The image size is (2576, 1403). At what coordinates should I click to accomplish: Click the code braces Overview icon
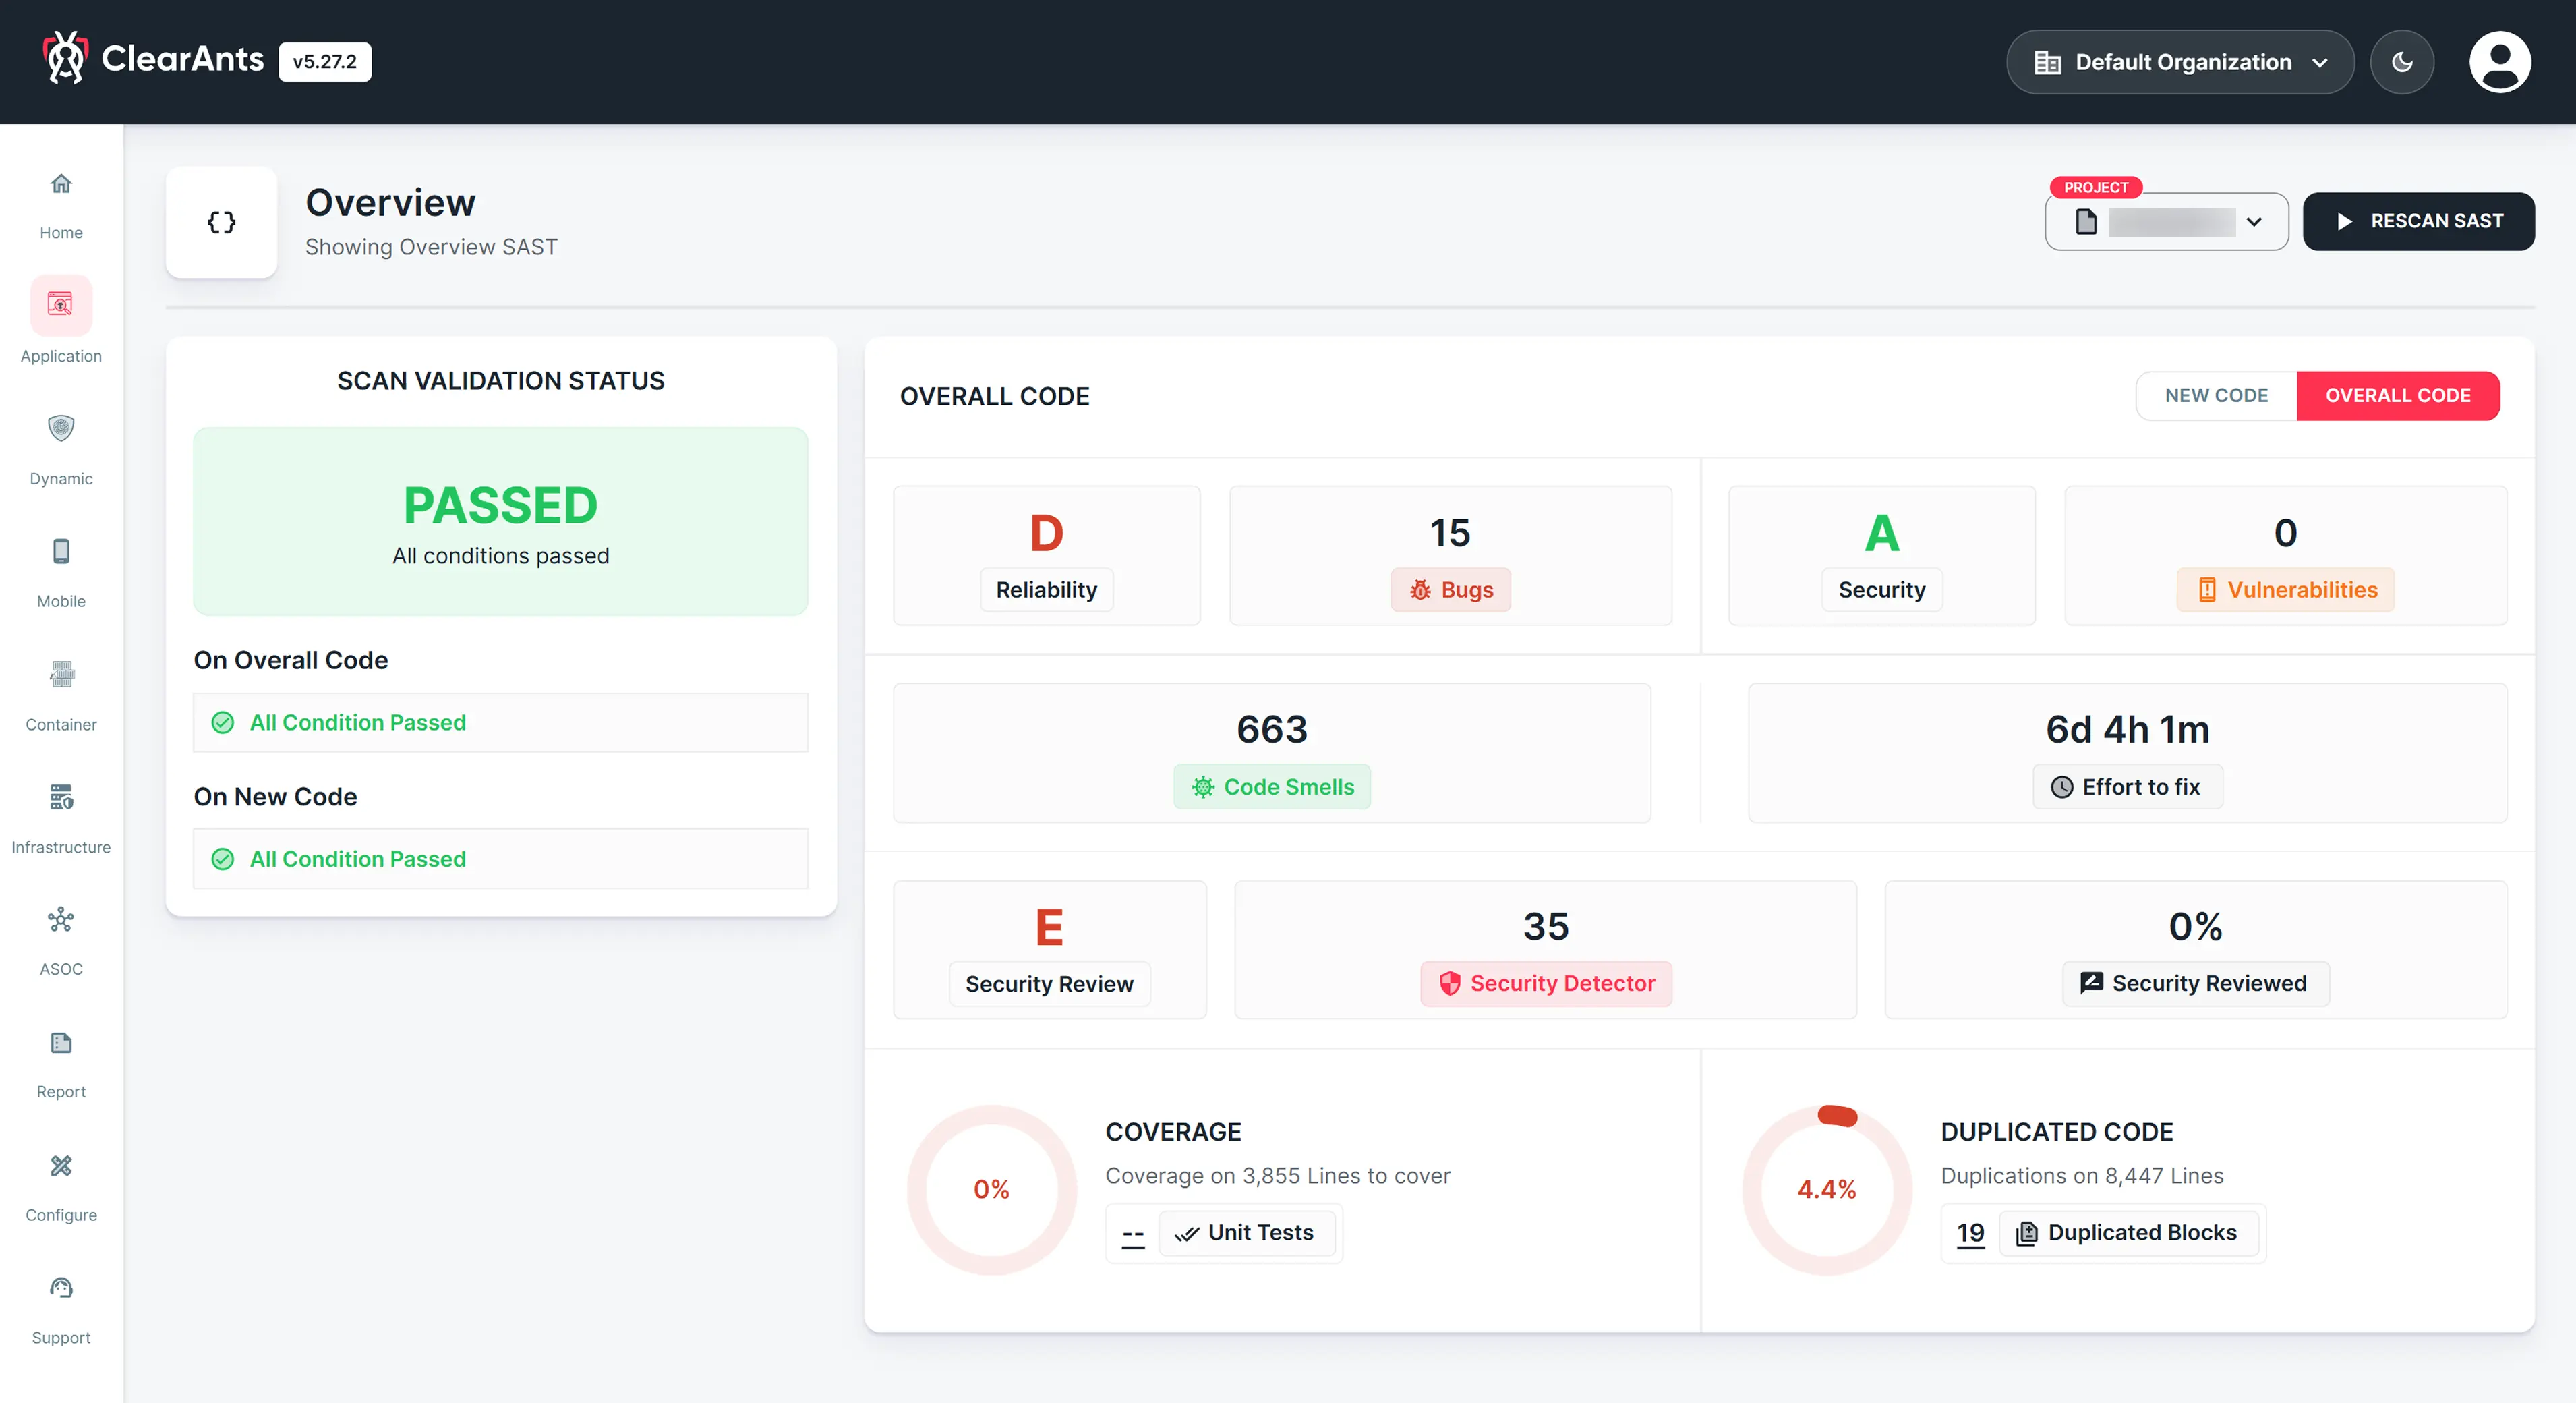[x=221, y=222]
